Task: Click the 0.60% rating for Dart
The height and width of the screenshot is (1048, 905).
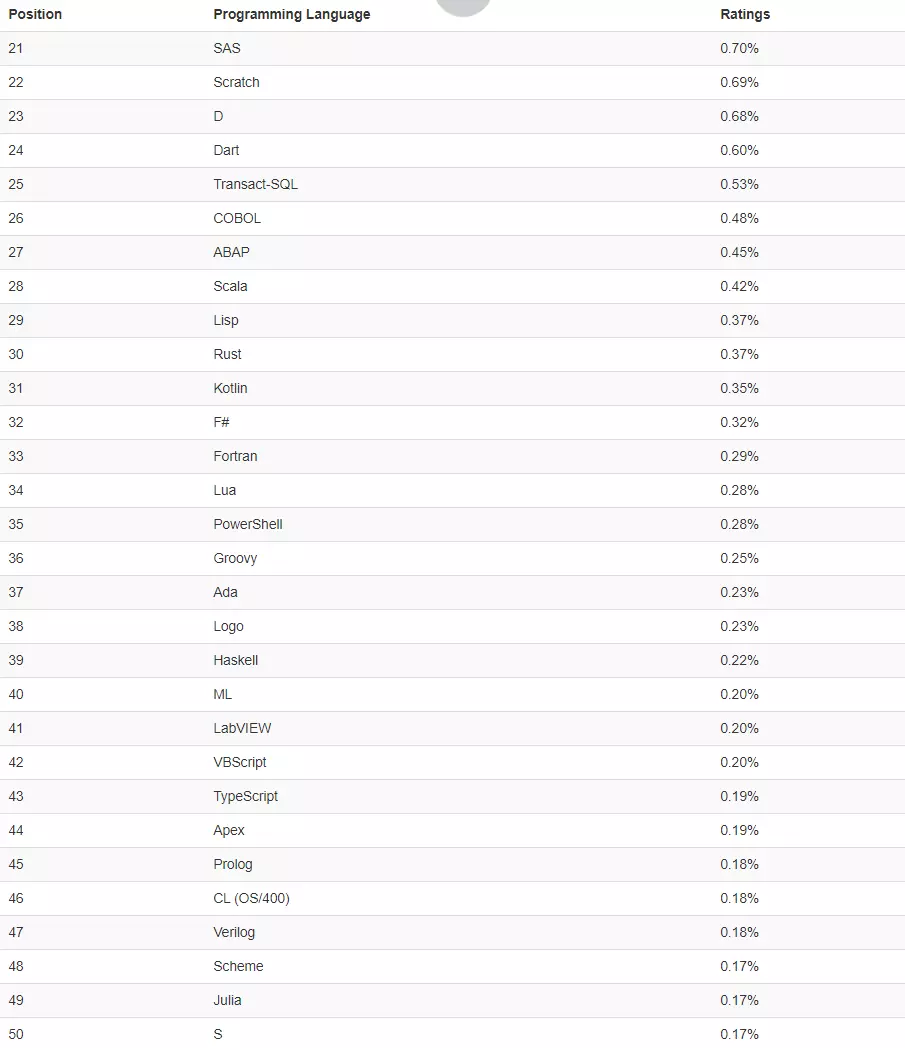Action: (x=739, y=150)
